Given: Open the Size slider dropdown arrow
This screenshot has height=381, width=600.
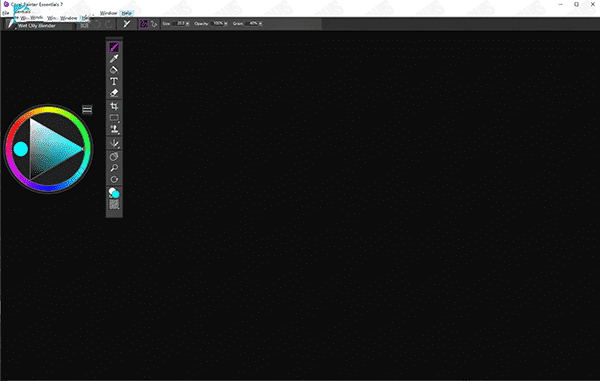Looking at the screenshot, I should coord(188,24).
